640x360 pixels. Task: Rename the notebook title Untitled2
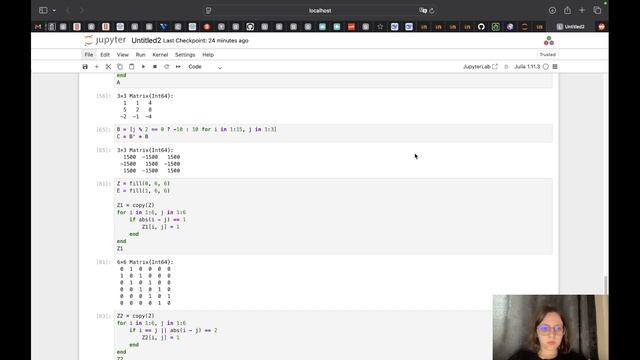146,40
